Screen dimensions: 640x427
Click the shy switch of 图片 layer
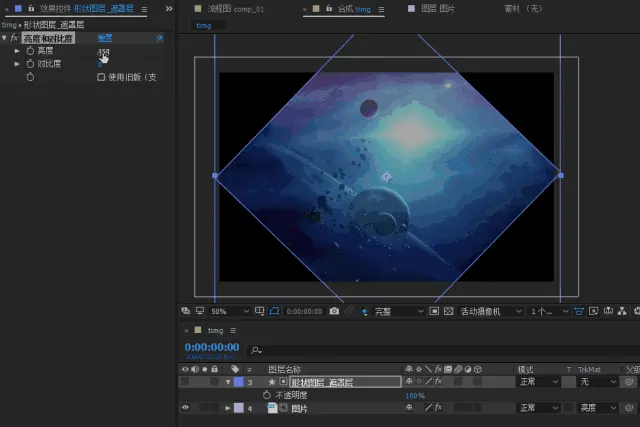409,407
